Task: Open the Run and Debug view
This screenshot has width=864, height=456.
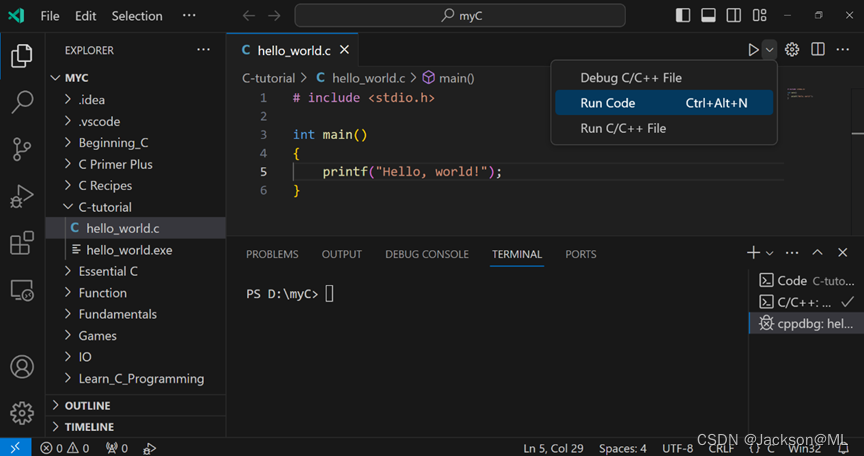Action: 22,197
